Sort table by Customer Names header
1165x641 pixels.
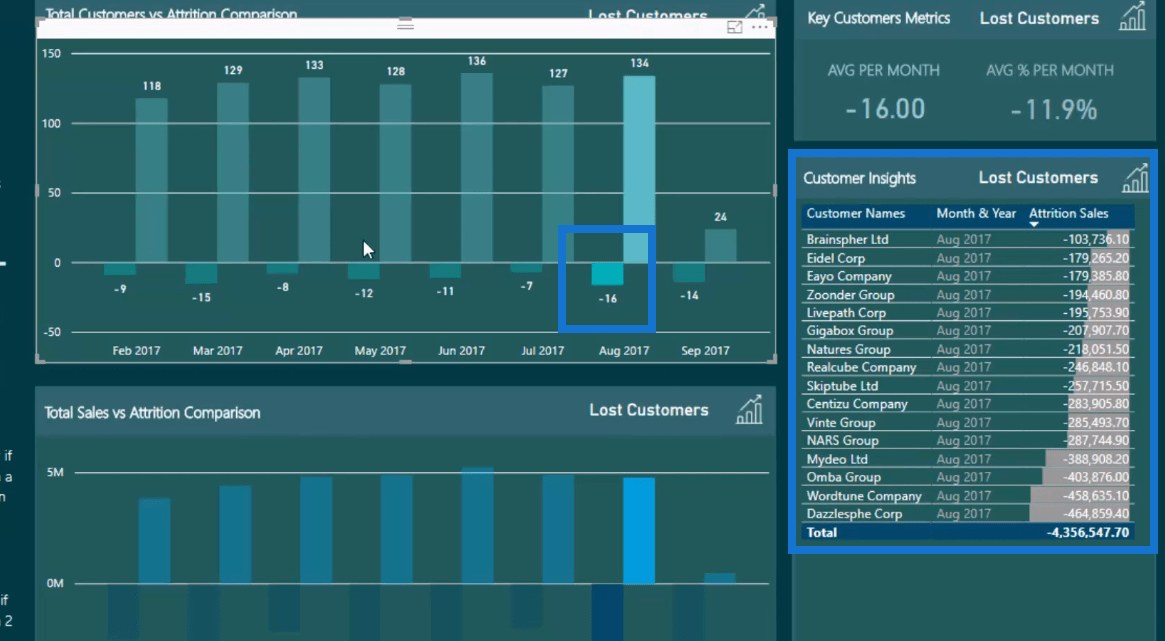tap(855, 214)
